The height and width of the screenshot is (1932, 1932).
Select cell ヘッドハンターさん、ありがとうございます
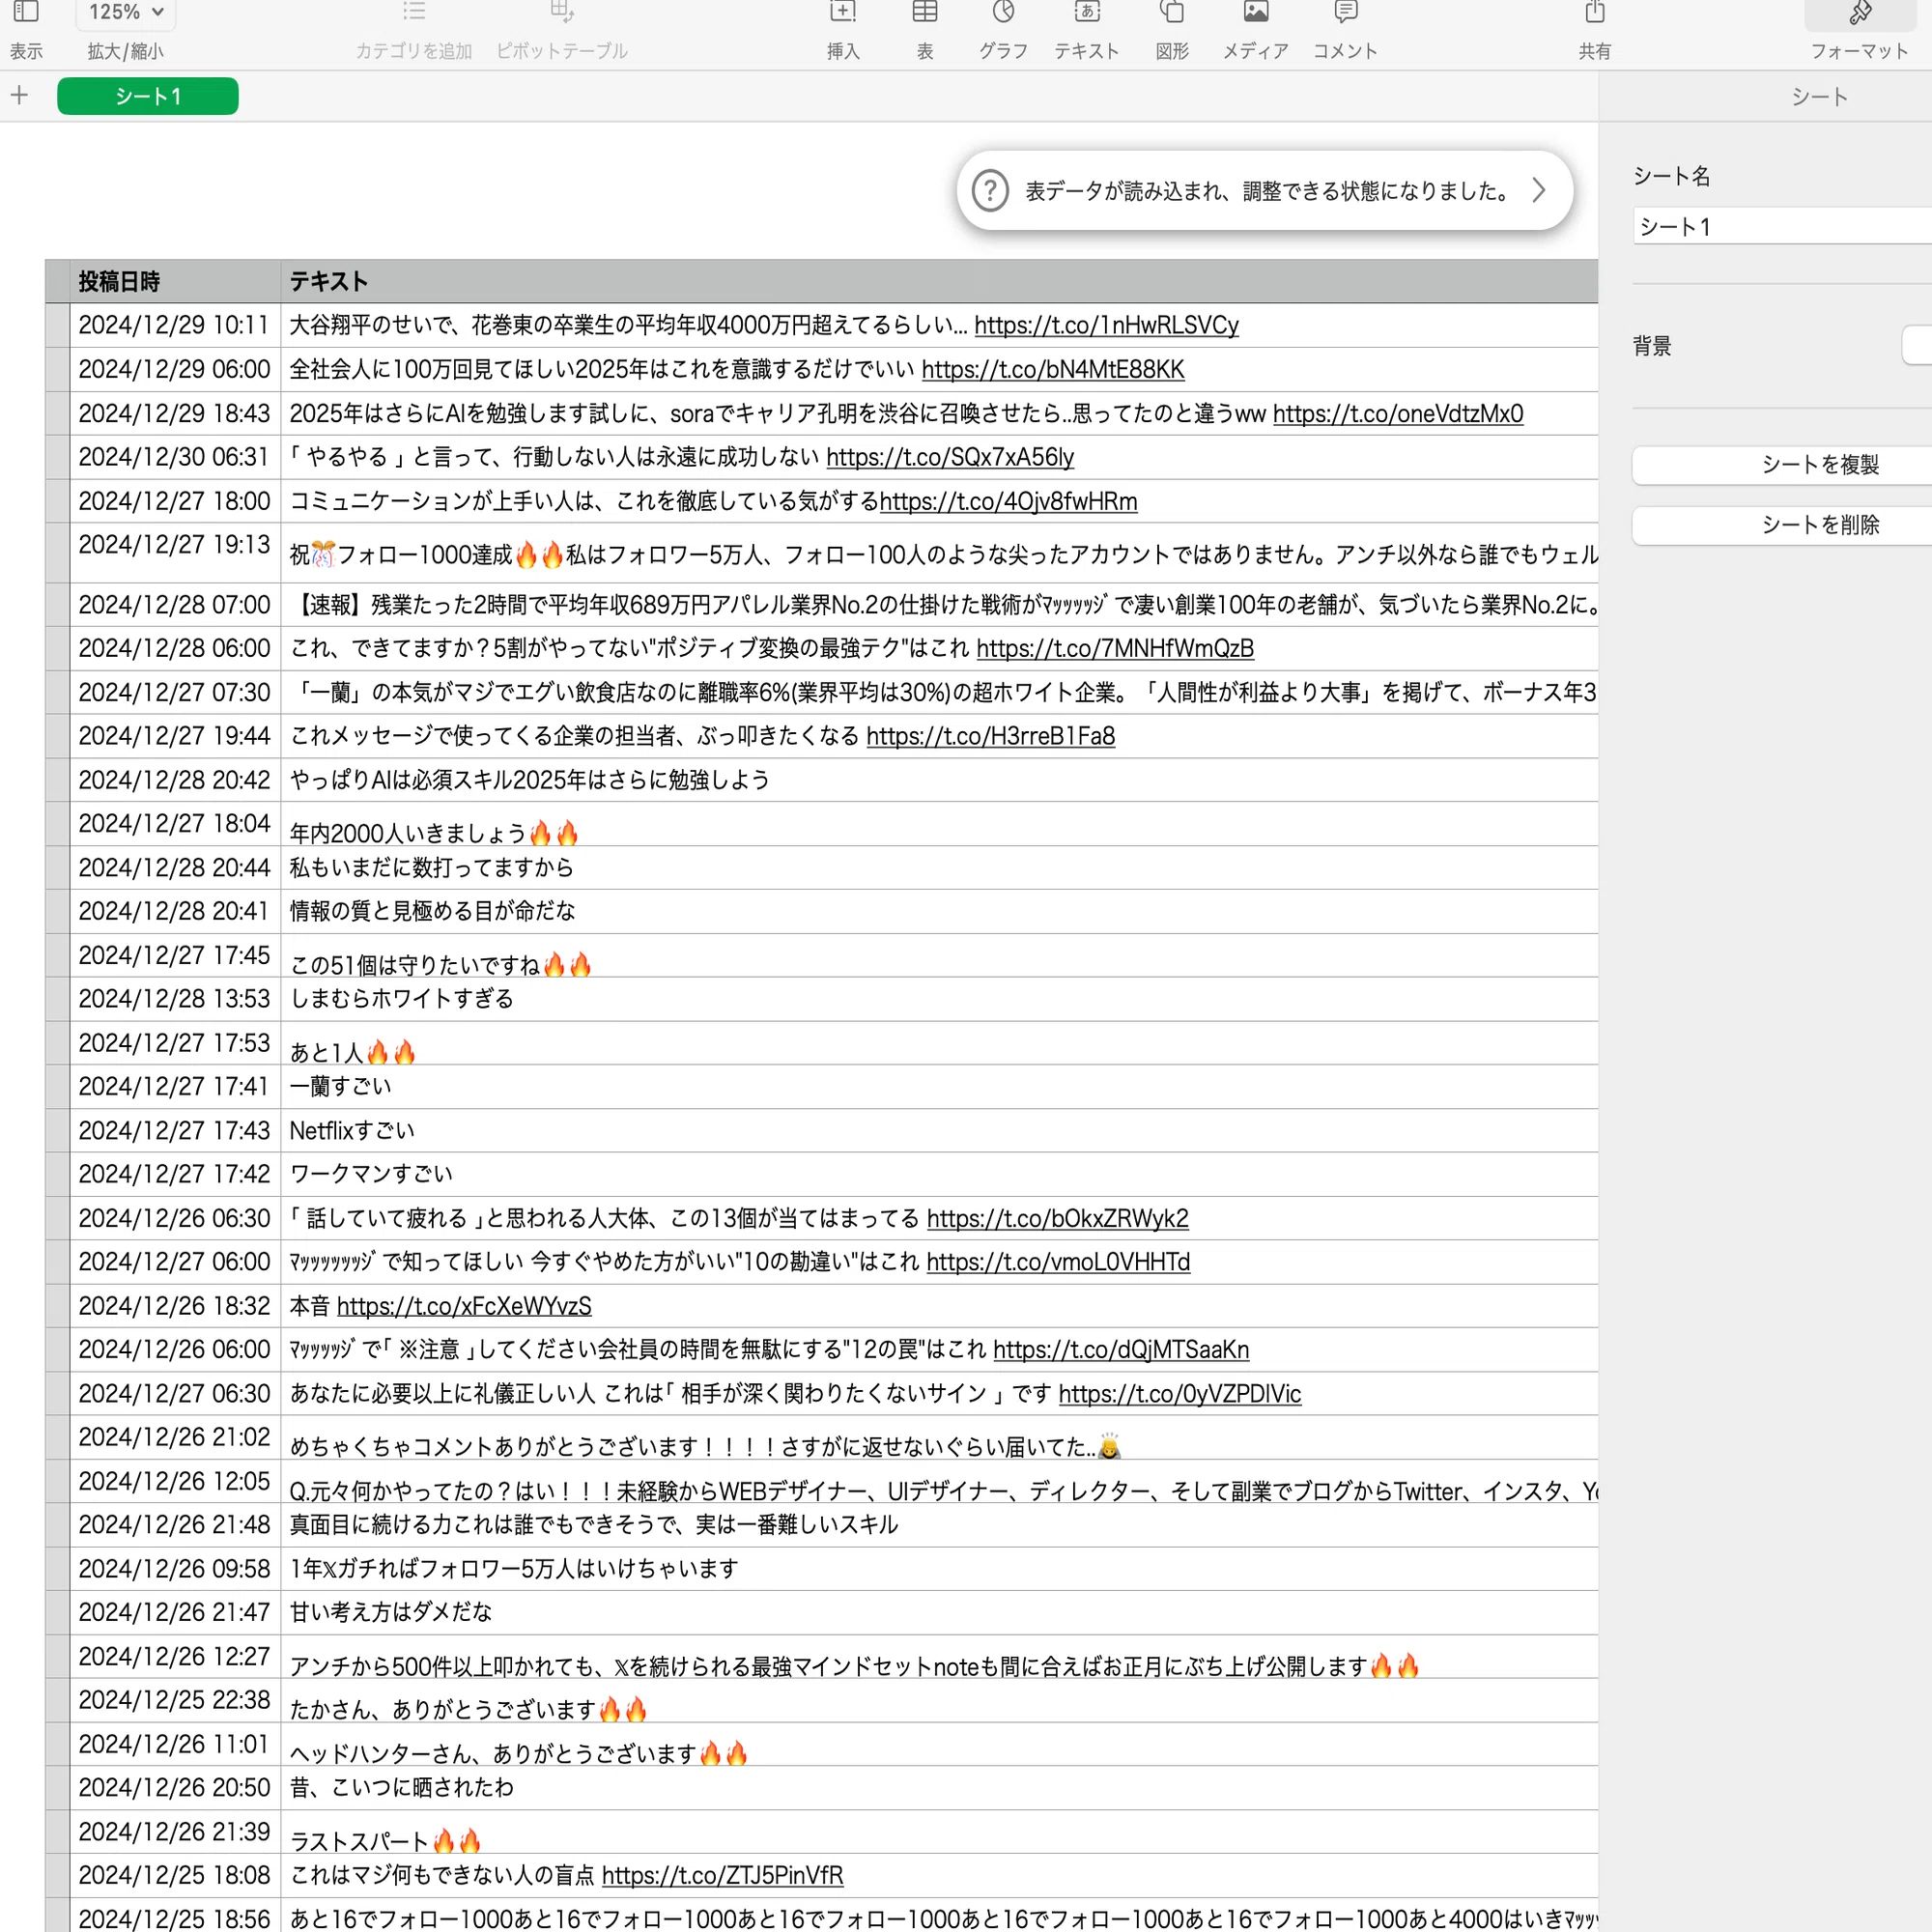939,1744
